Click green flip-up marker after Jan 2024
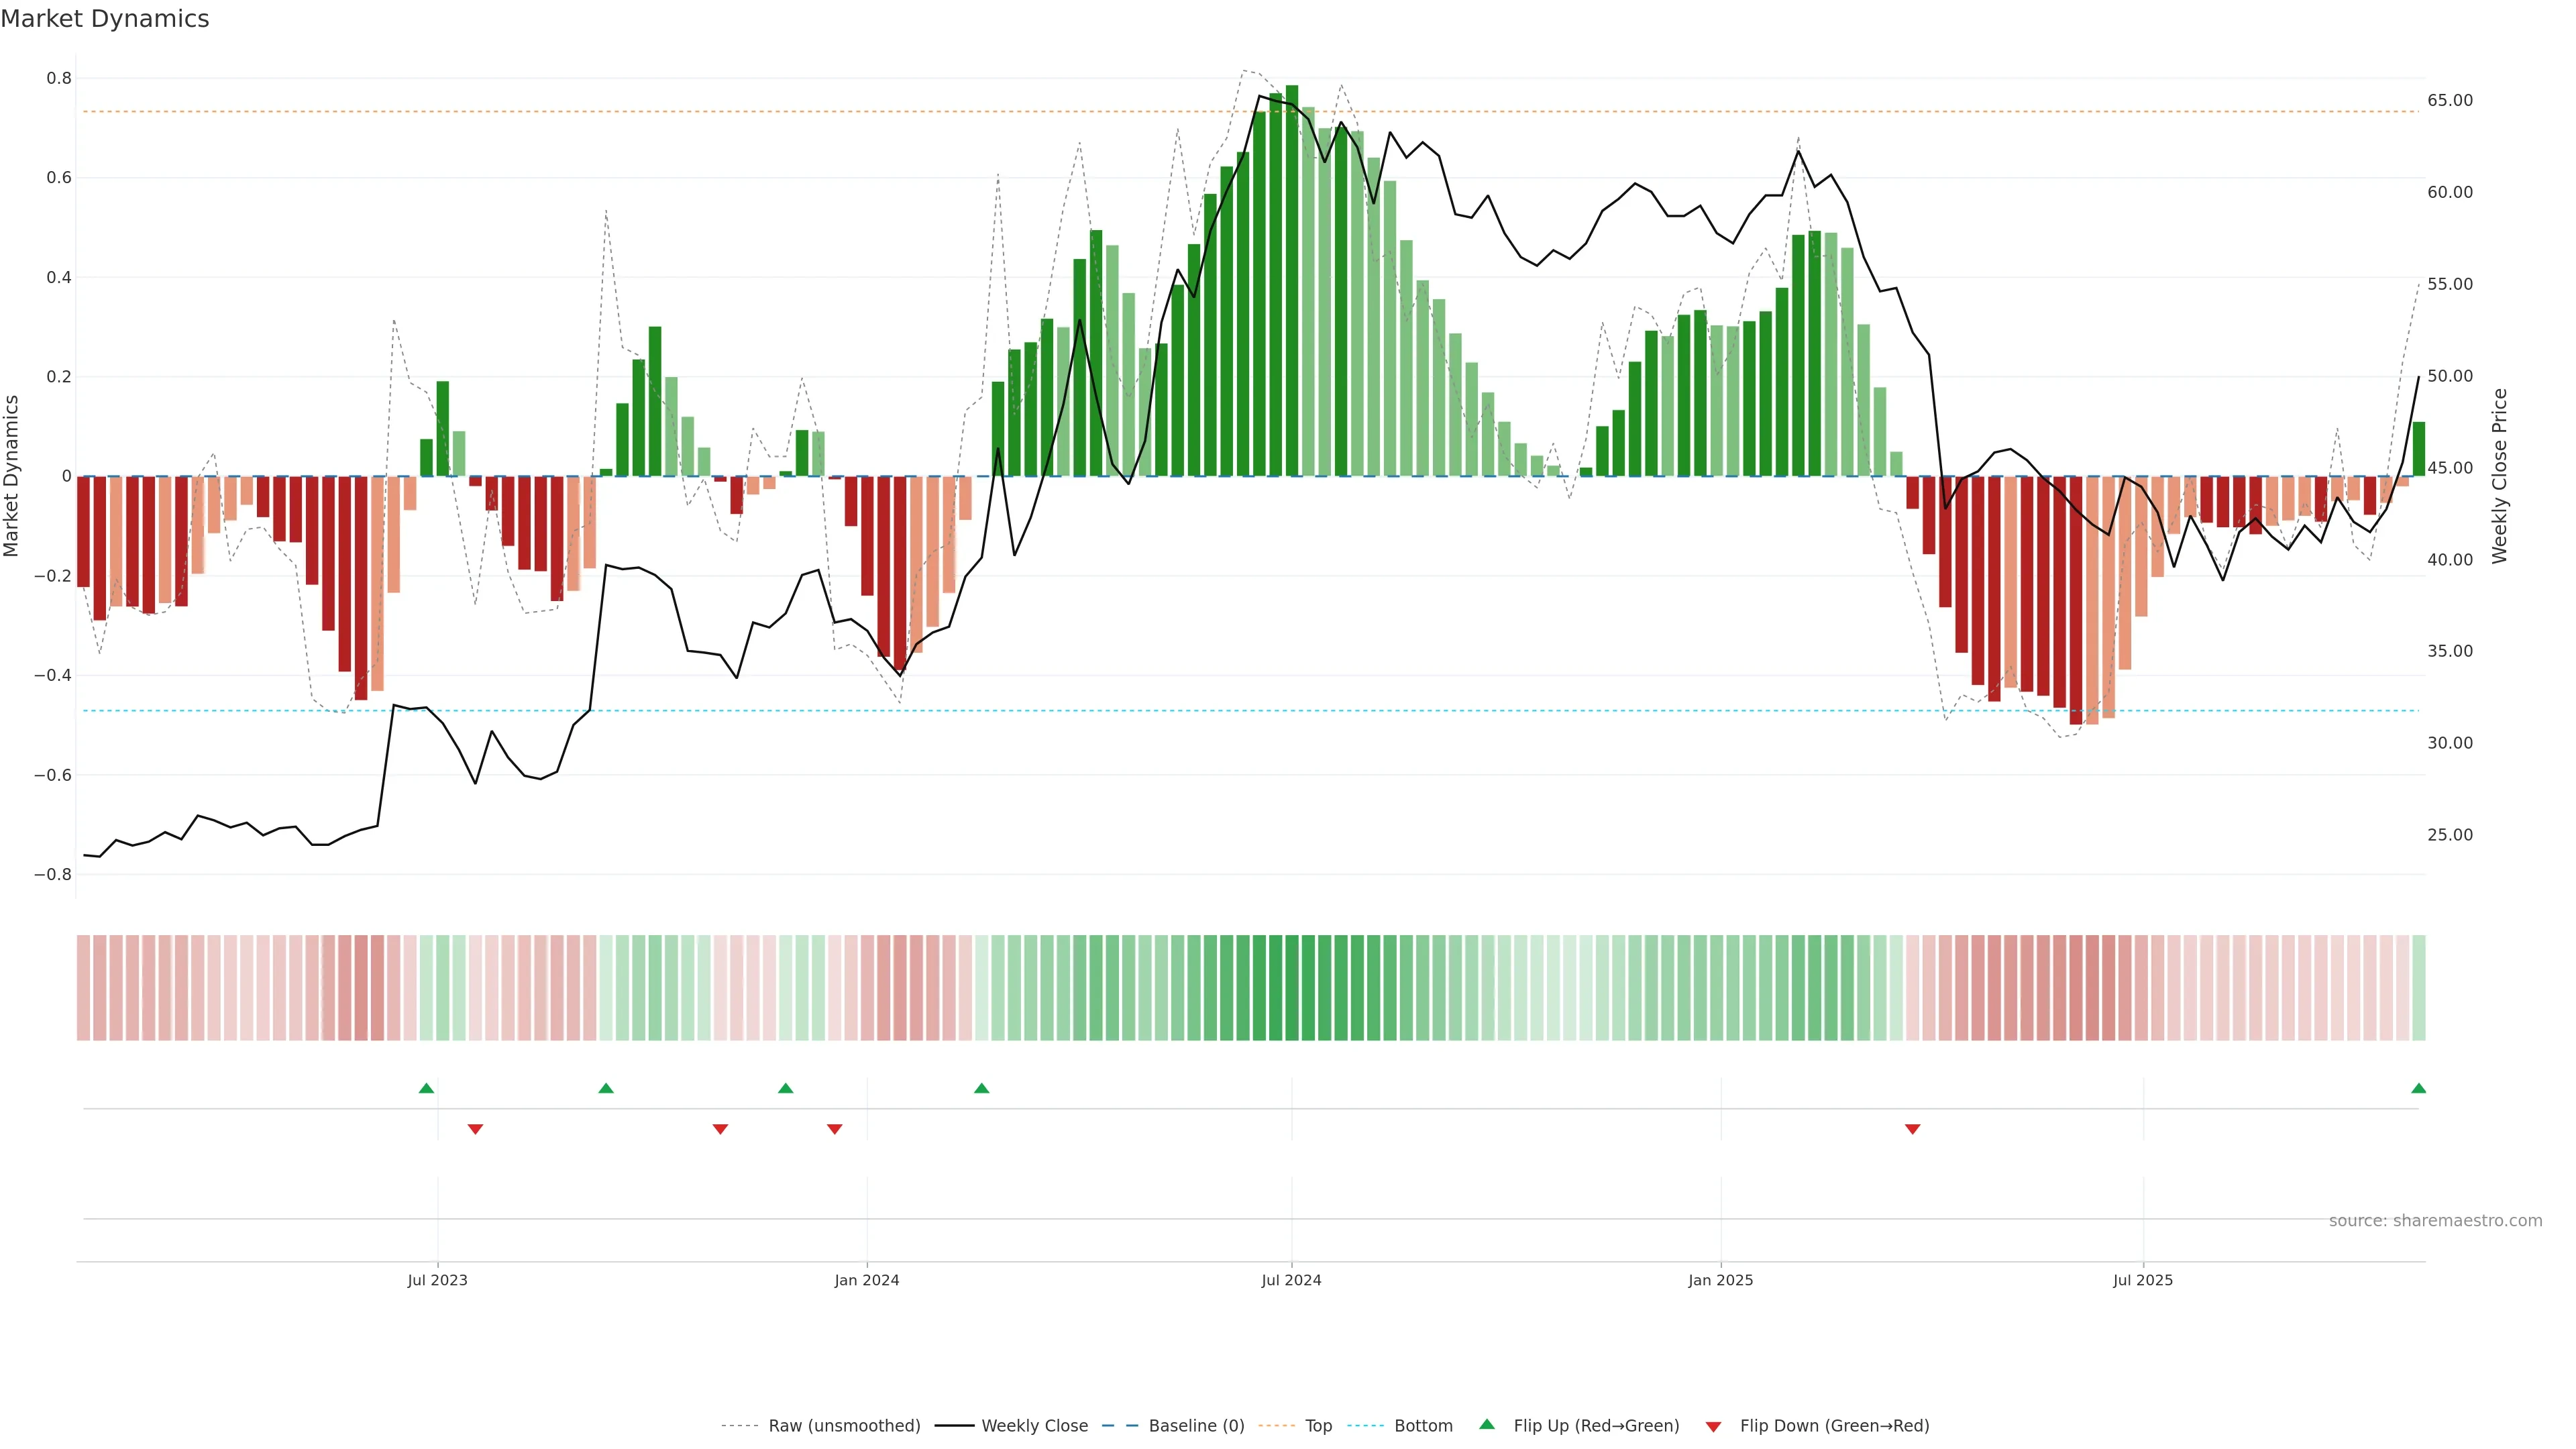Screen dimensions: 2576x1449 click(x=981, y=1088)
